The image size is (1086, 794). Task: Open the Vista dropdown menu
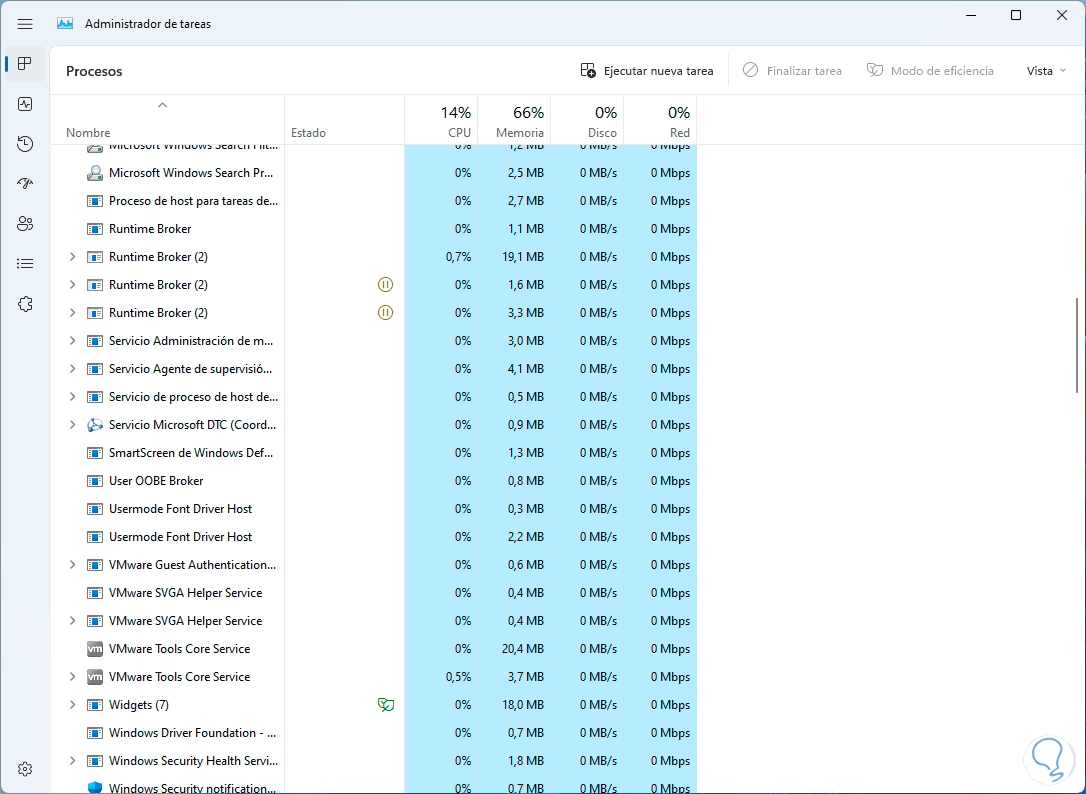pos(1046,71)
